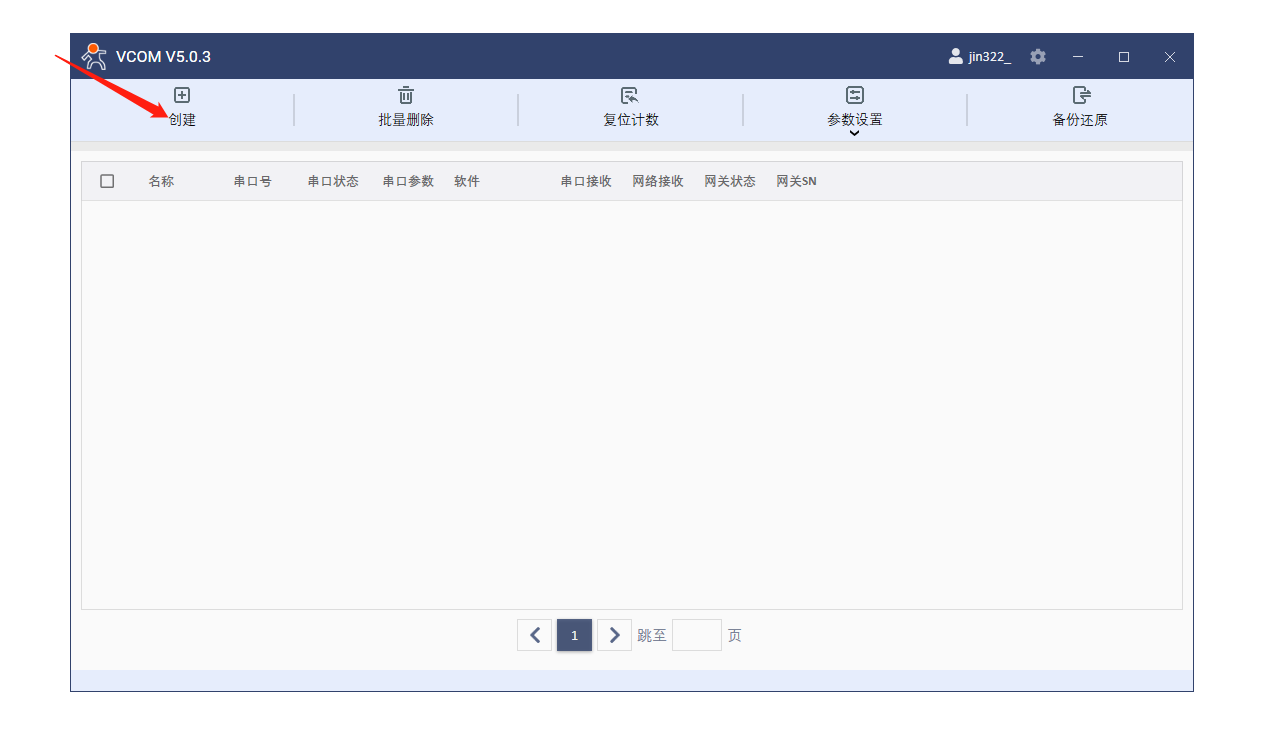Click the 批量删除 trash bin icon

(x=406, y=95)
